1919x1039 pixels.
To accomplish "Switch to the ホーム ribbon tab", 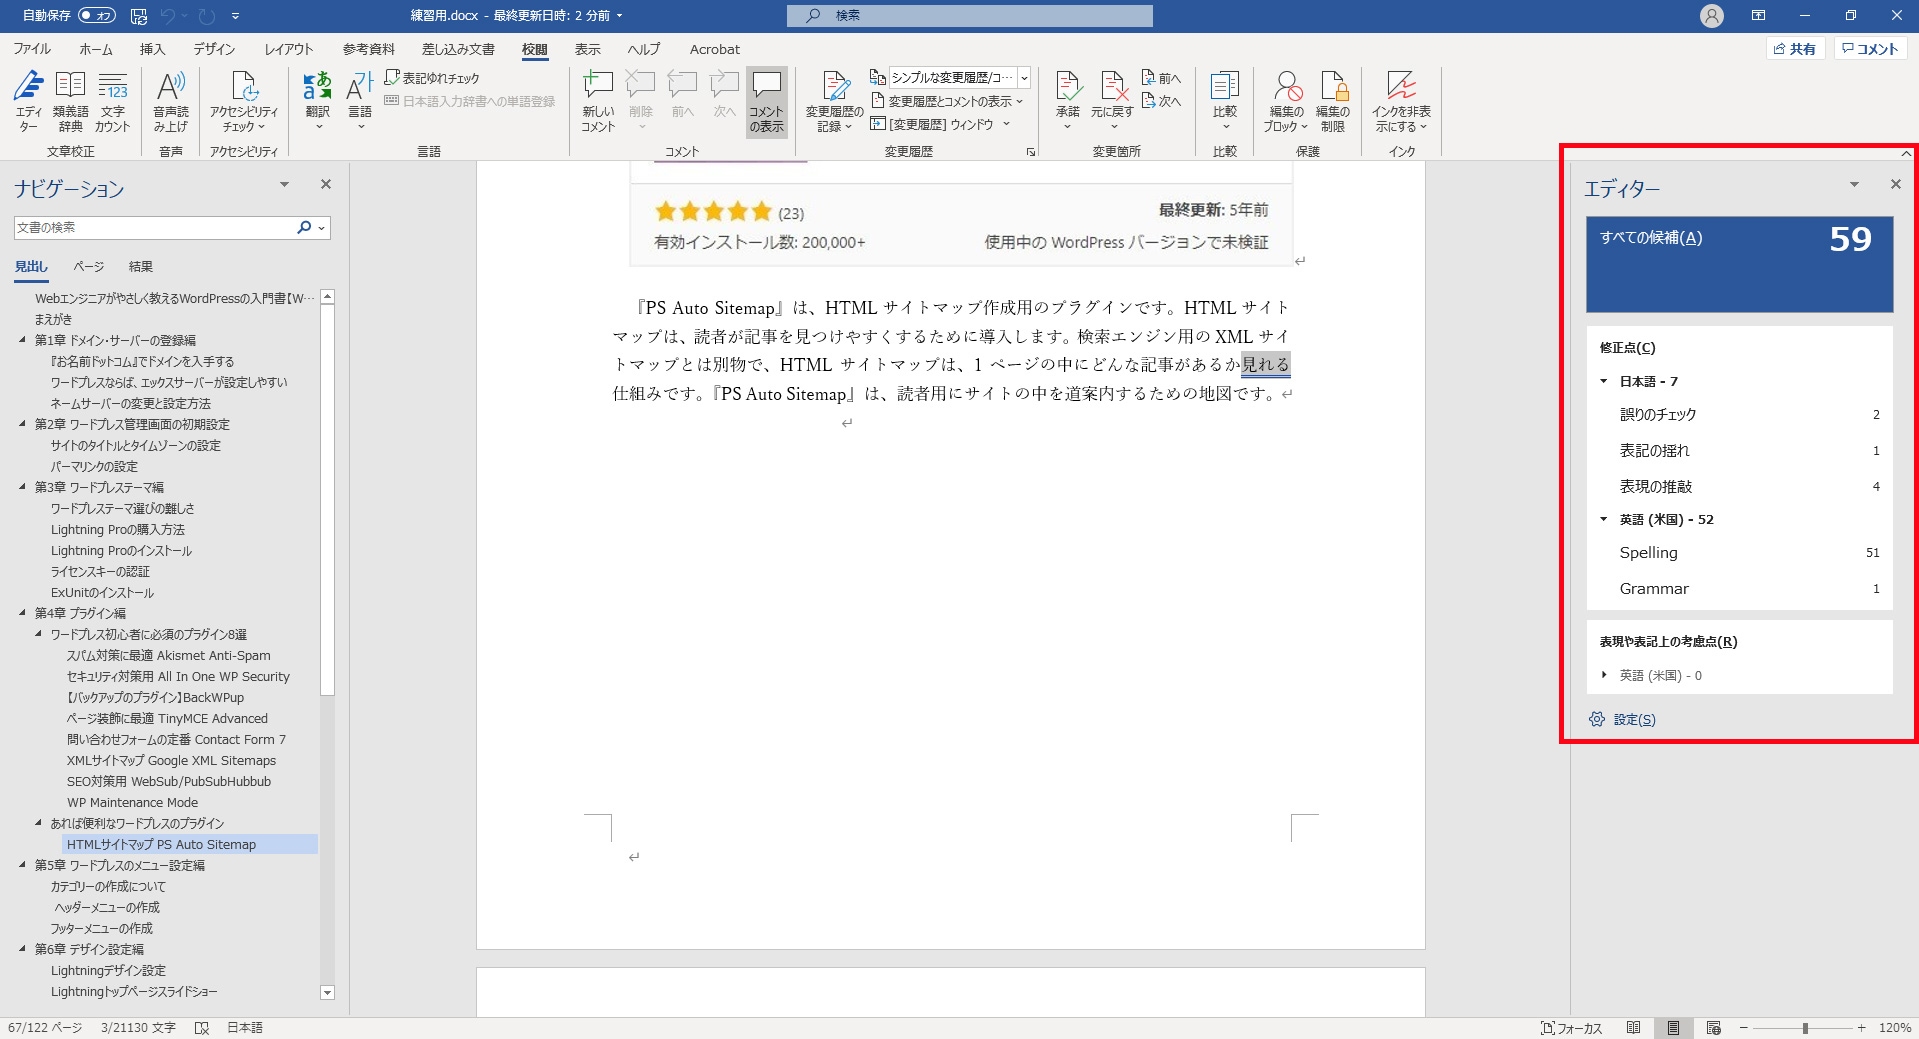I will point(96,49).
